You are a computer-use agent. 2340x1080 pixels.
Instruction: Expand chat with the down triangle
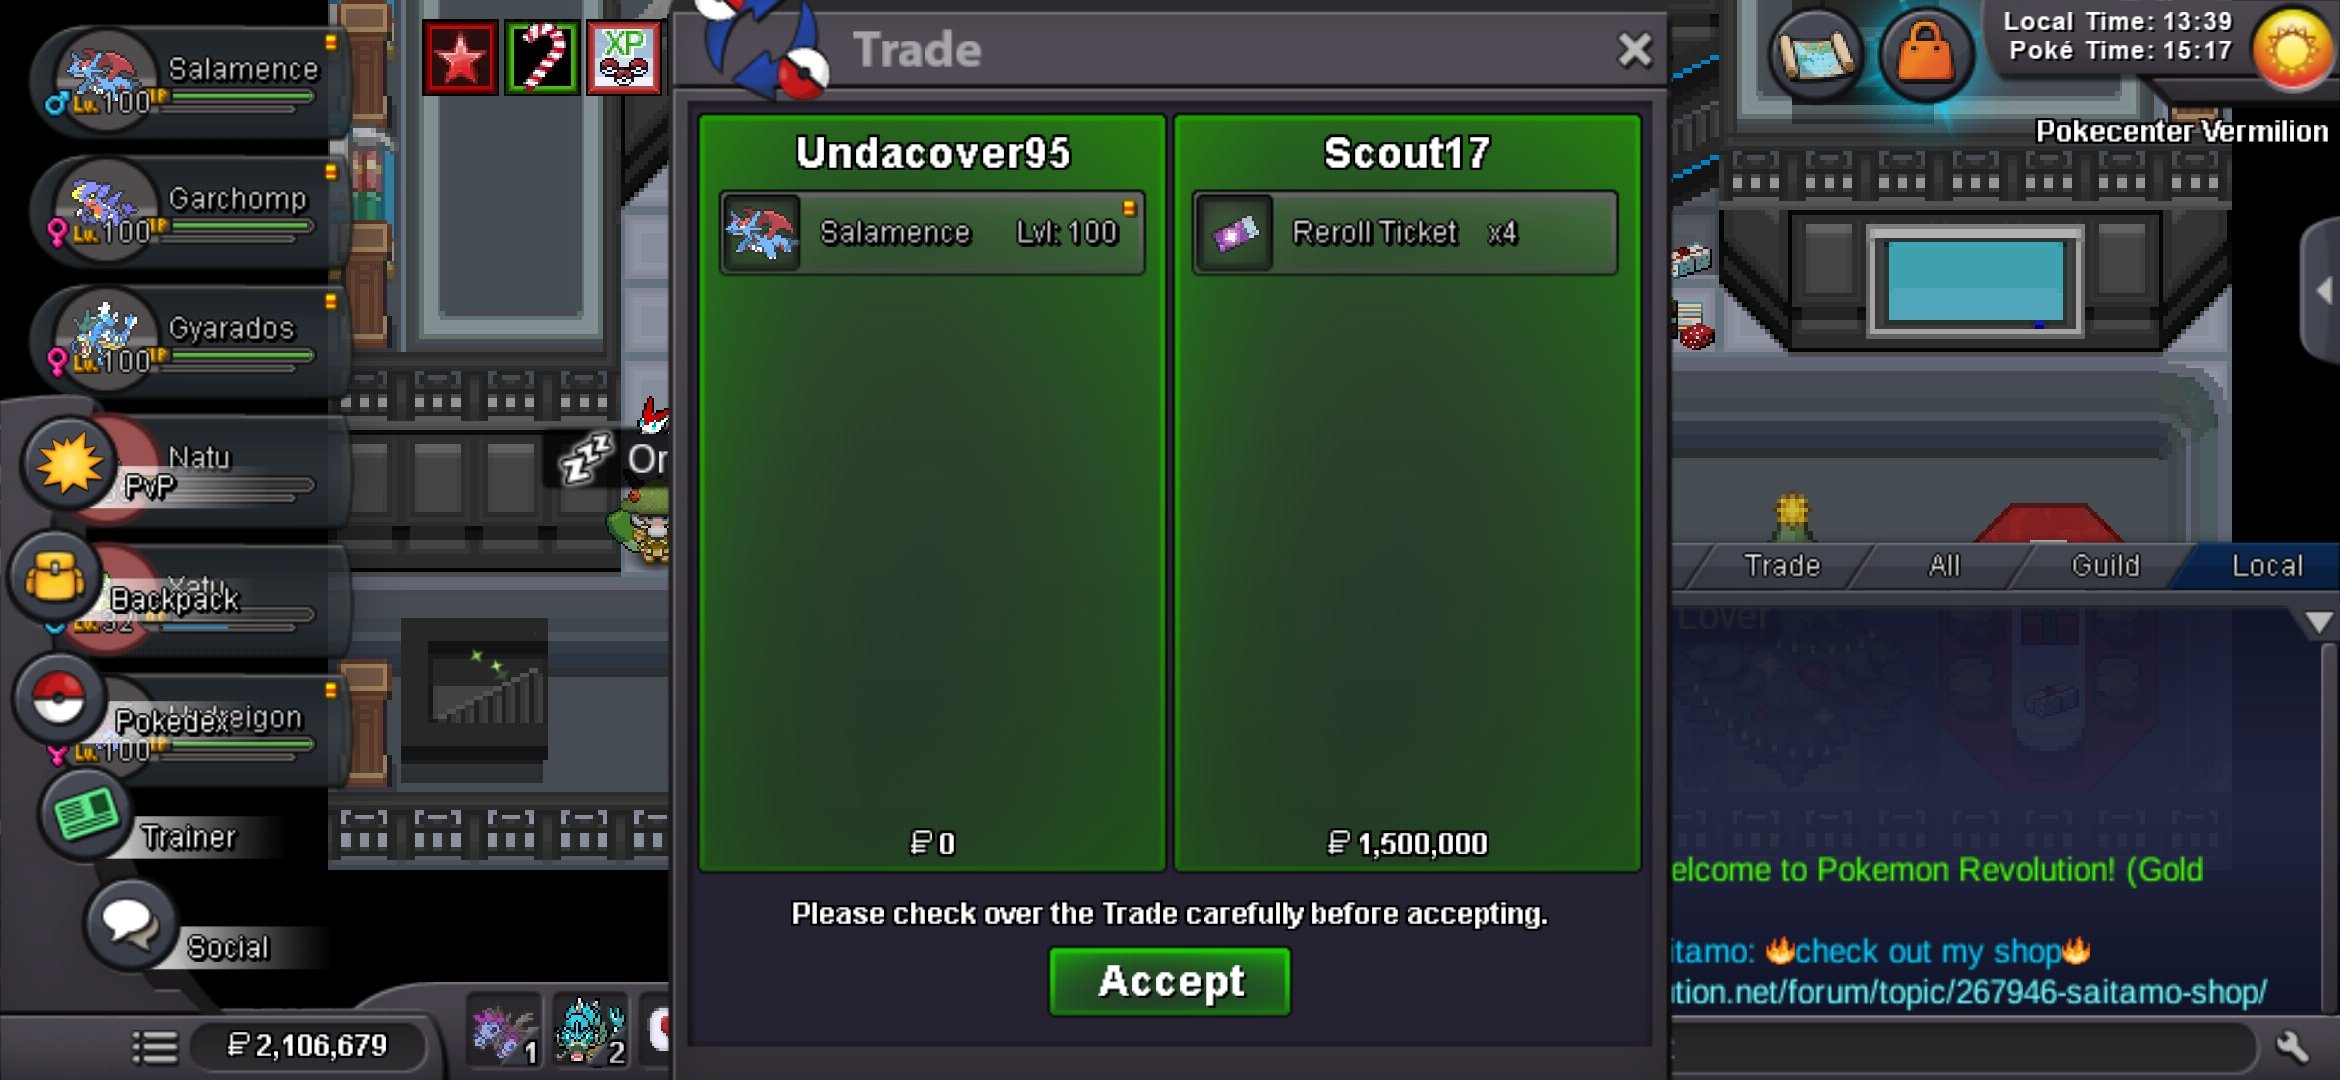(x=2318, y=623)
